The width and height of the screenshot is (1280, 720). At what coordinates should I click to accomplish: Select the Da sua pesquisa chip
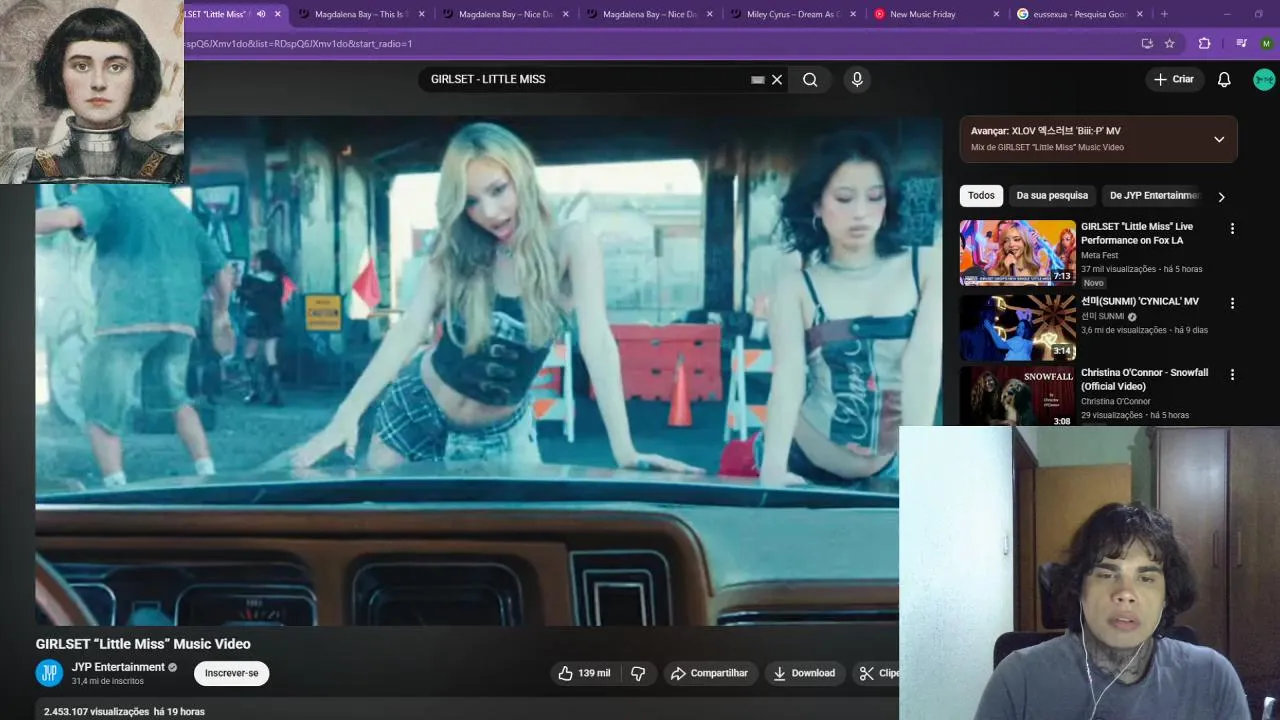tap(1052, 196)
